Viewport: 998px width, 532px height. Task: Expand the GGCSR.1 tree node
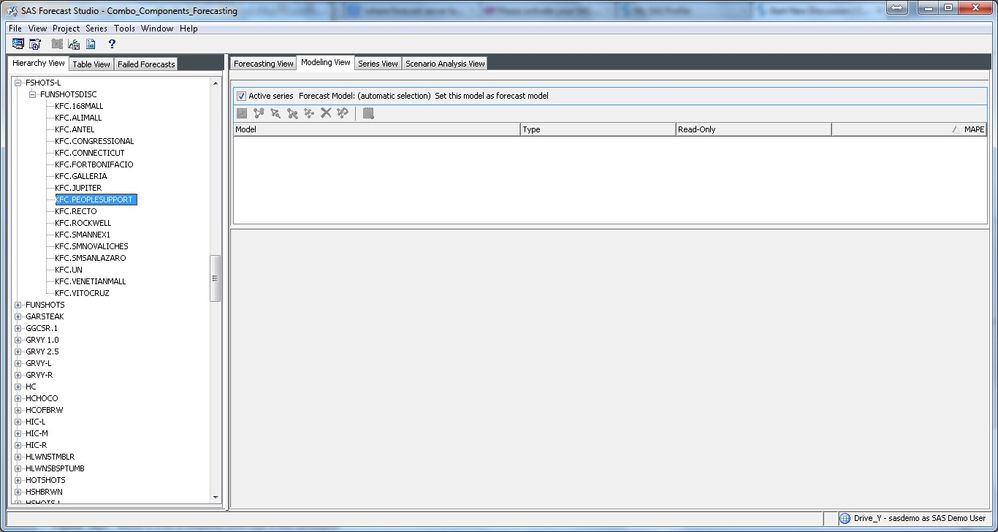coord(18,328)
